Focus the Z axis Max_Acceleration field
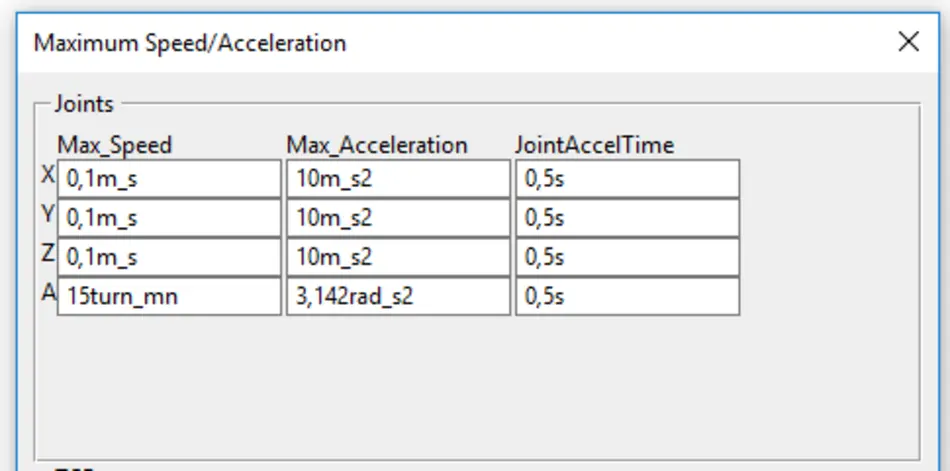This screenshot has height=471, width=950. pyautogui.click(x=398, y=257)
